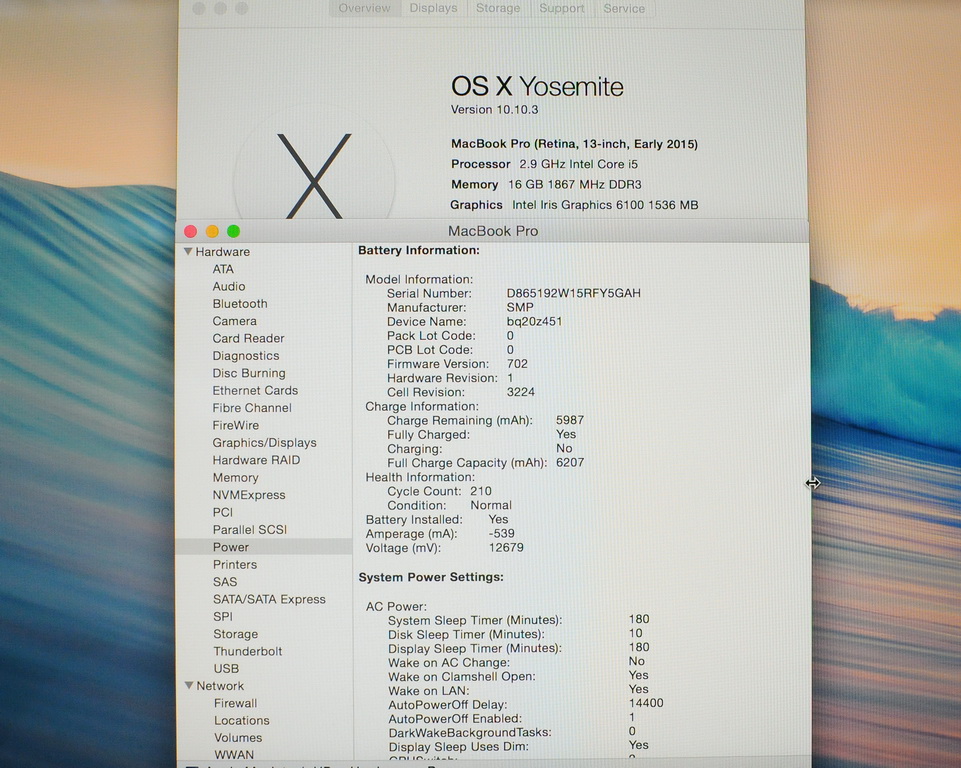Select FireWire in the sidebar
This screenshot has height=768, width=961.
click(235, 425)
